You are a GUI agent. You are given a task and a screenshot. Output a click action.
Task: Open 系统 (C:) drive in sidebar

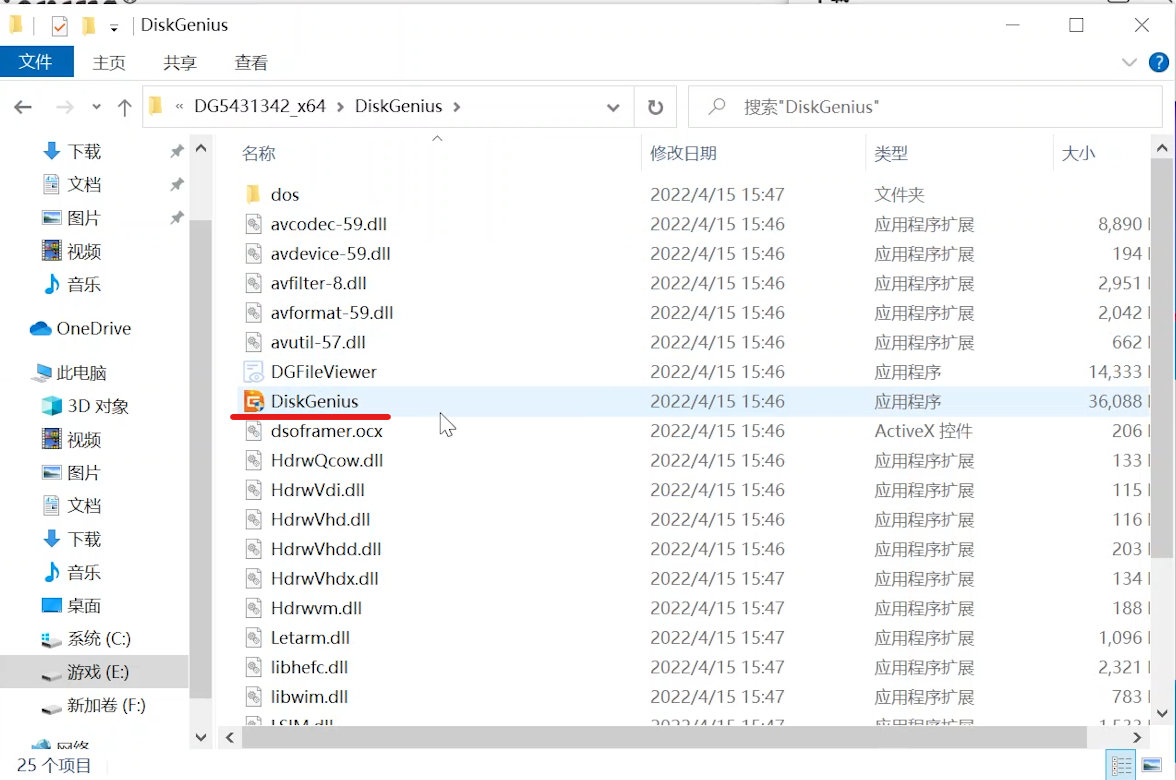(86, 639)
